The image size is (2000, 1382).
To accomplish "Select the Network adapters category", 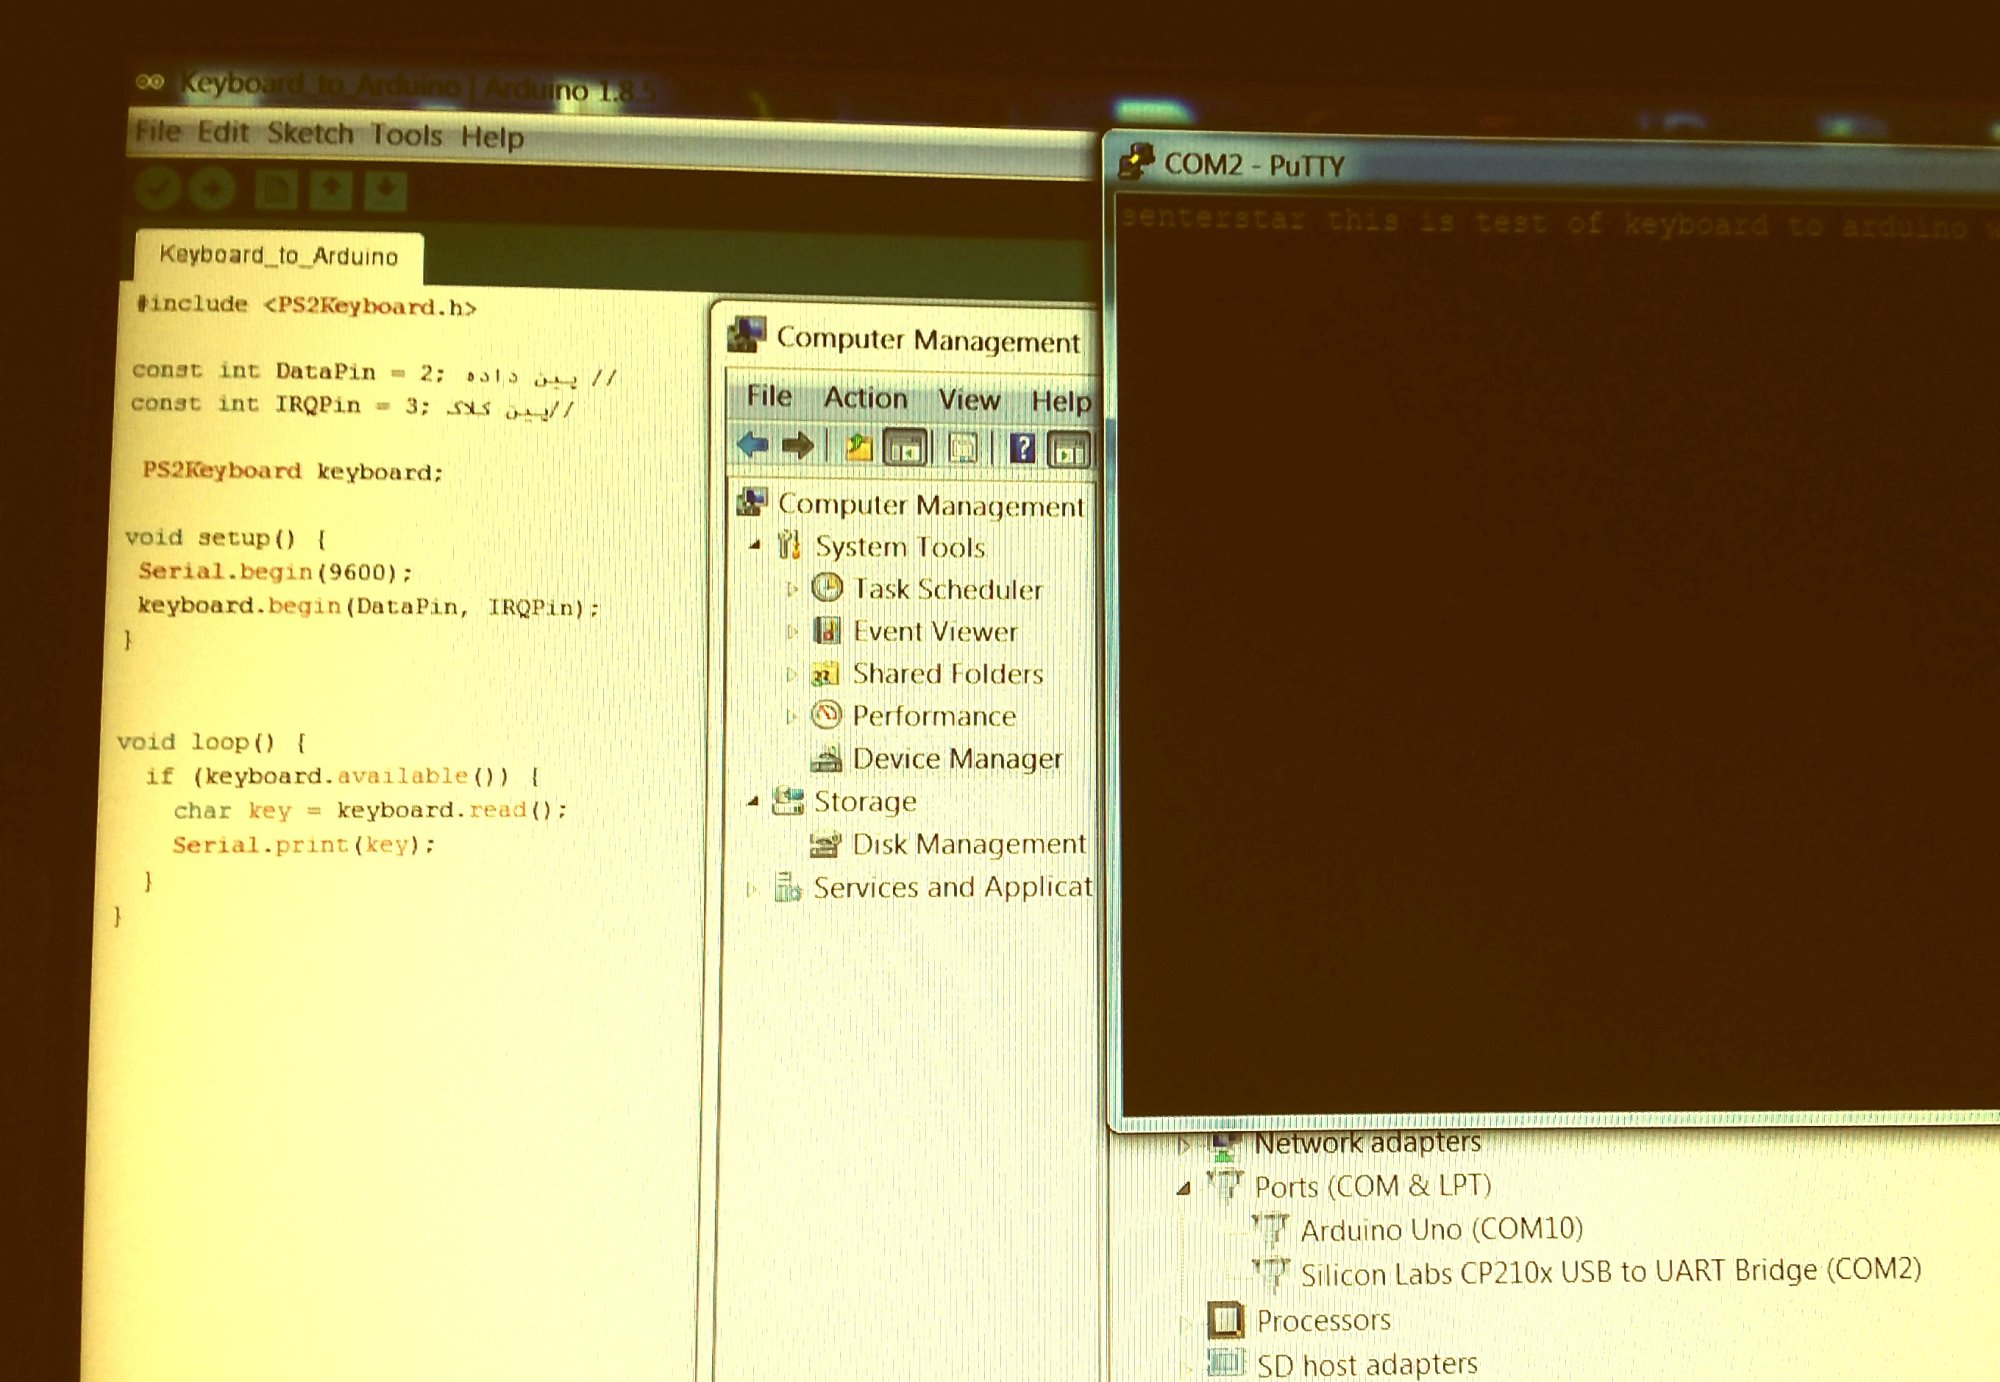I will tap(1367, 1142).
